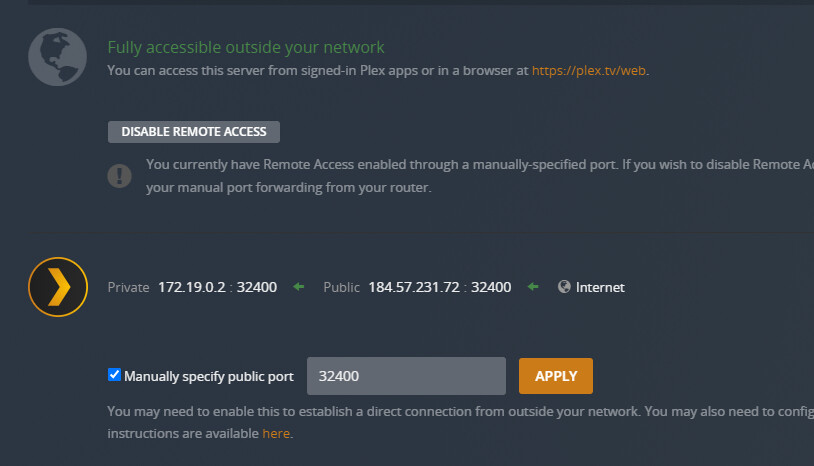This screenshot has width=814, height=466.
Task: Click the public IP address 184.57.231.72
Action: (413, 288)
